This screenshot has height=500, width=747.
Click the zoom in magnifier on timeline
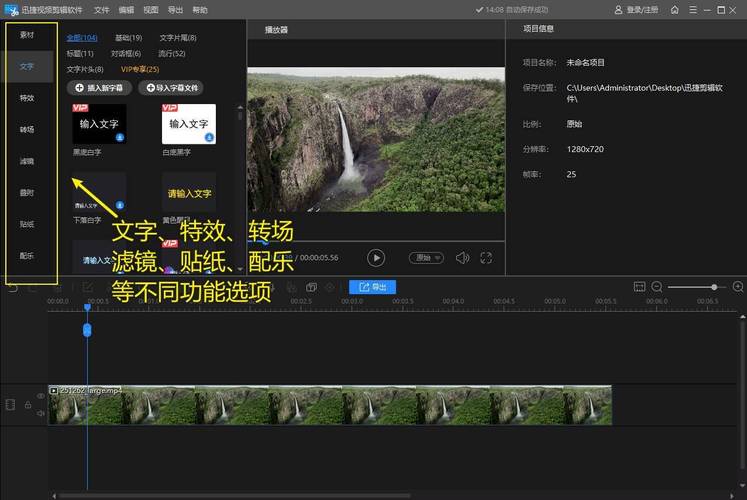point(738,287)
